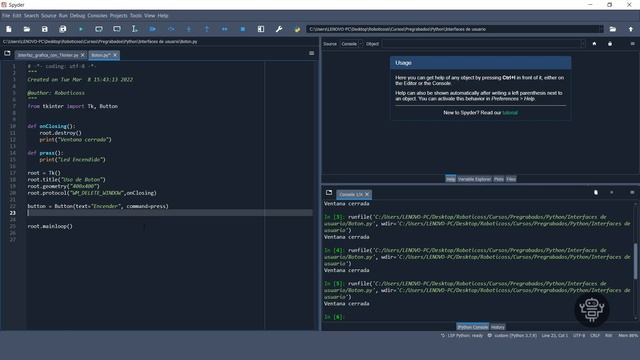
Task: Save the current file
Action: tap(44, 29)
